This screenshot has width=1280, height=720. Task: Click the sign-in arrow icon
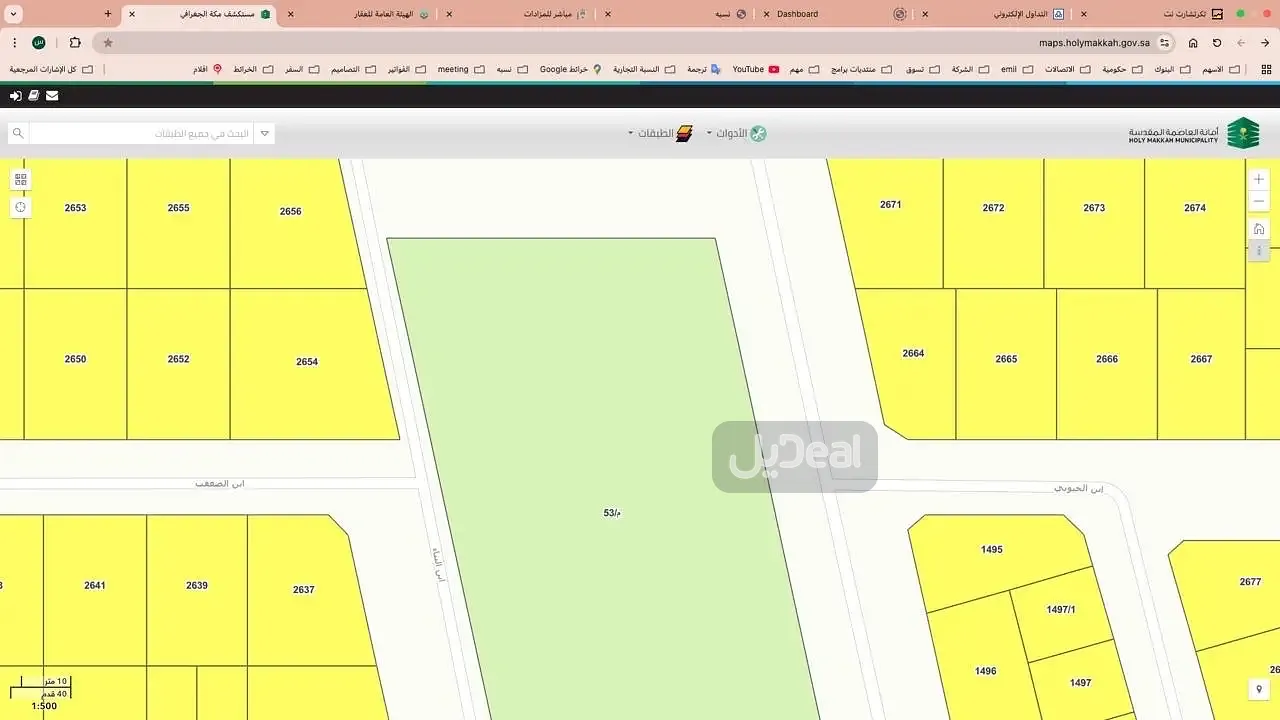(x=15, y=96)
